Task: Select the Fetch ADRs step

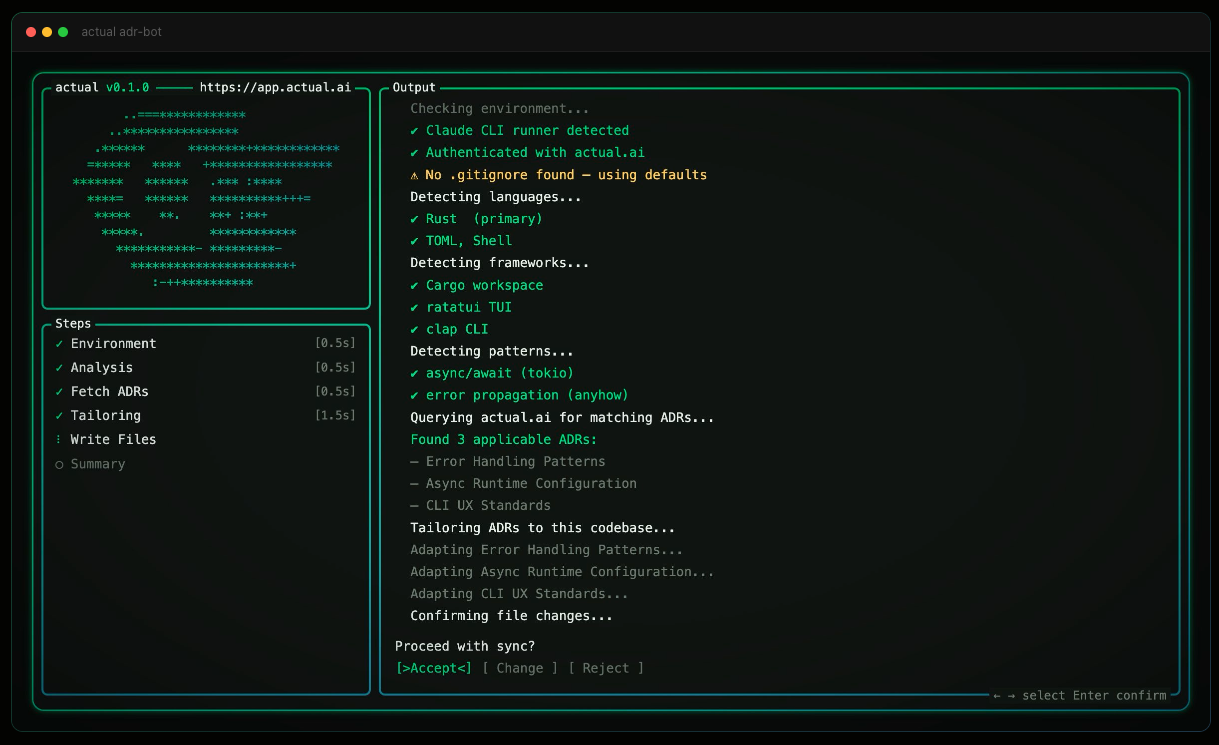Action: 109,391
